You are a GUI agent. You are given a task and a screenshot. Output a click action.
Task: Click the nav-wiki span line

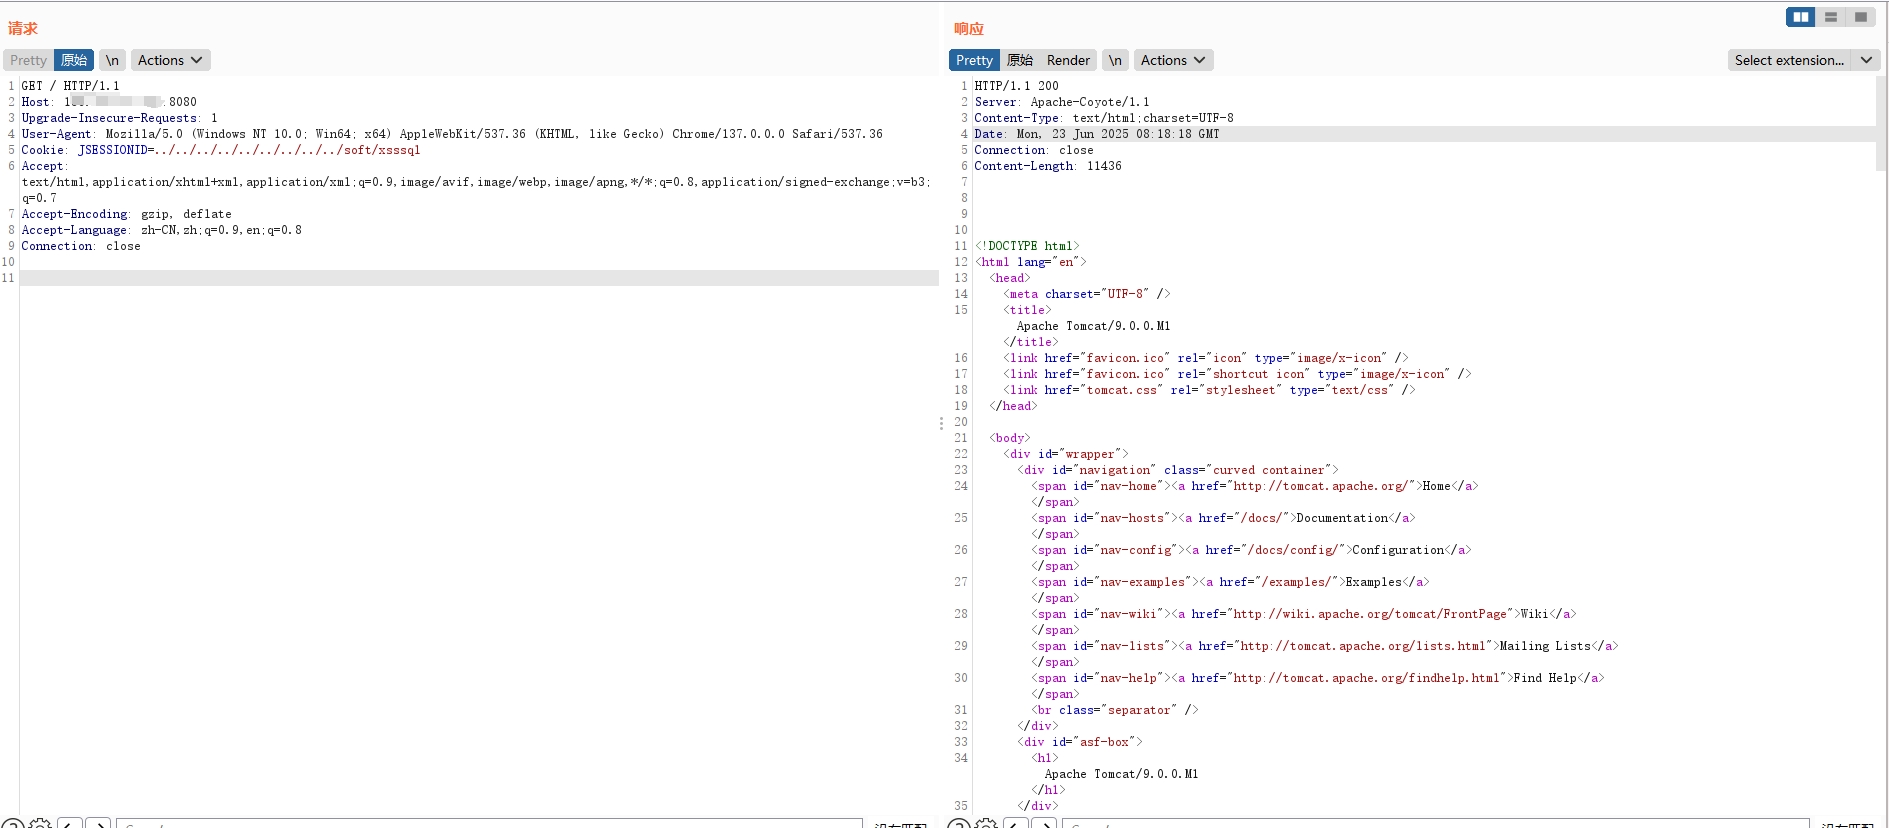pyautogui.click(x=1304, y=614)
